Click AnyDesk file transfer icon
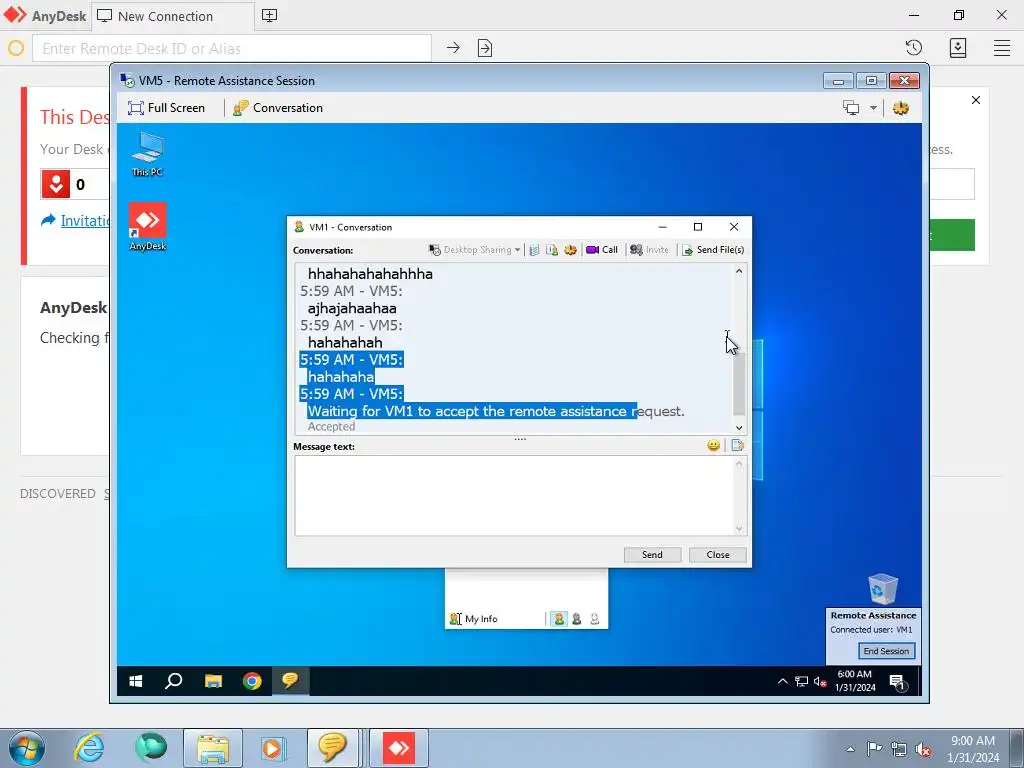Viewport: 1024px width, 768px height. [x=485, y=48]
